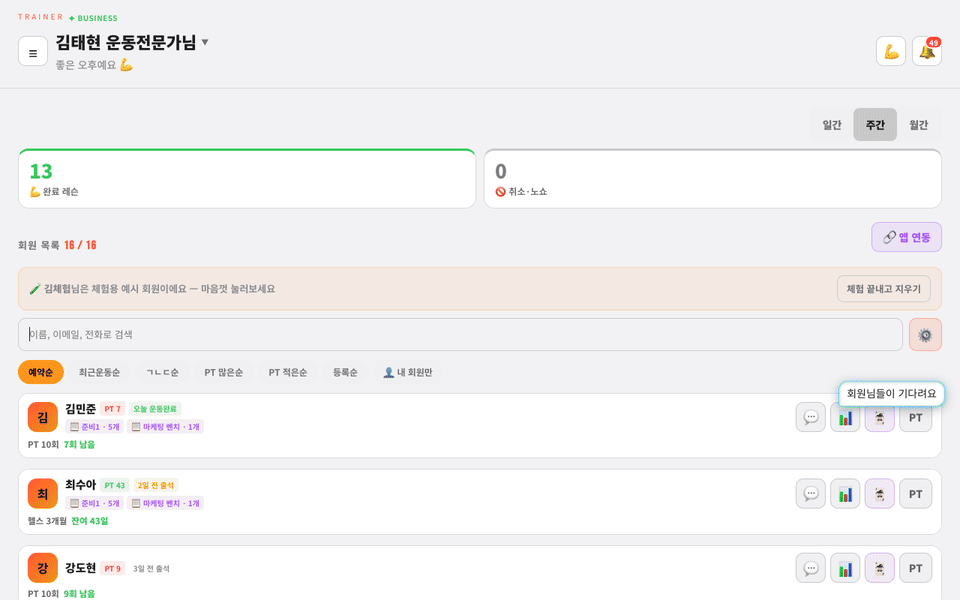The image size is (960, 600).
Task: Sort members by ㄱㄴㄷ순
Action: [162, 372]
